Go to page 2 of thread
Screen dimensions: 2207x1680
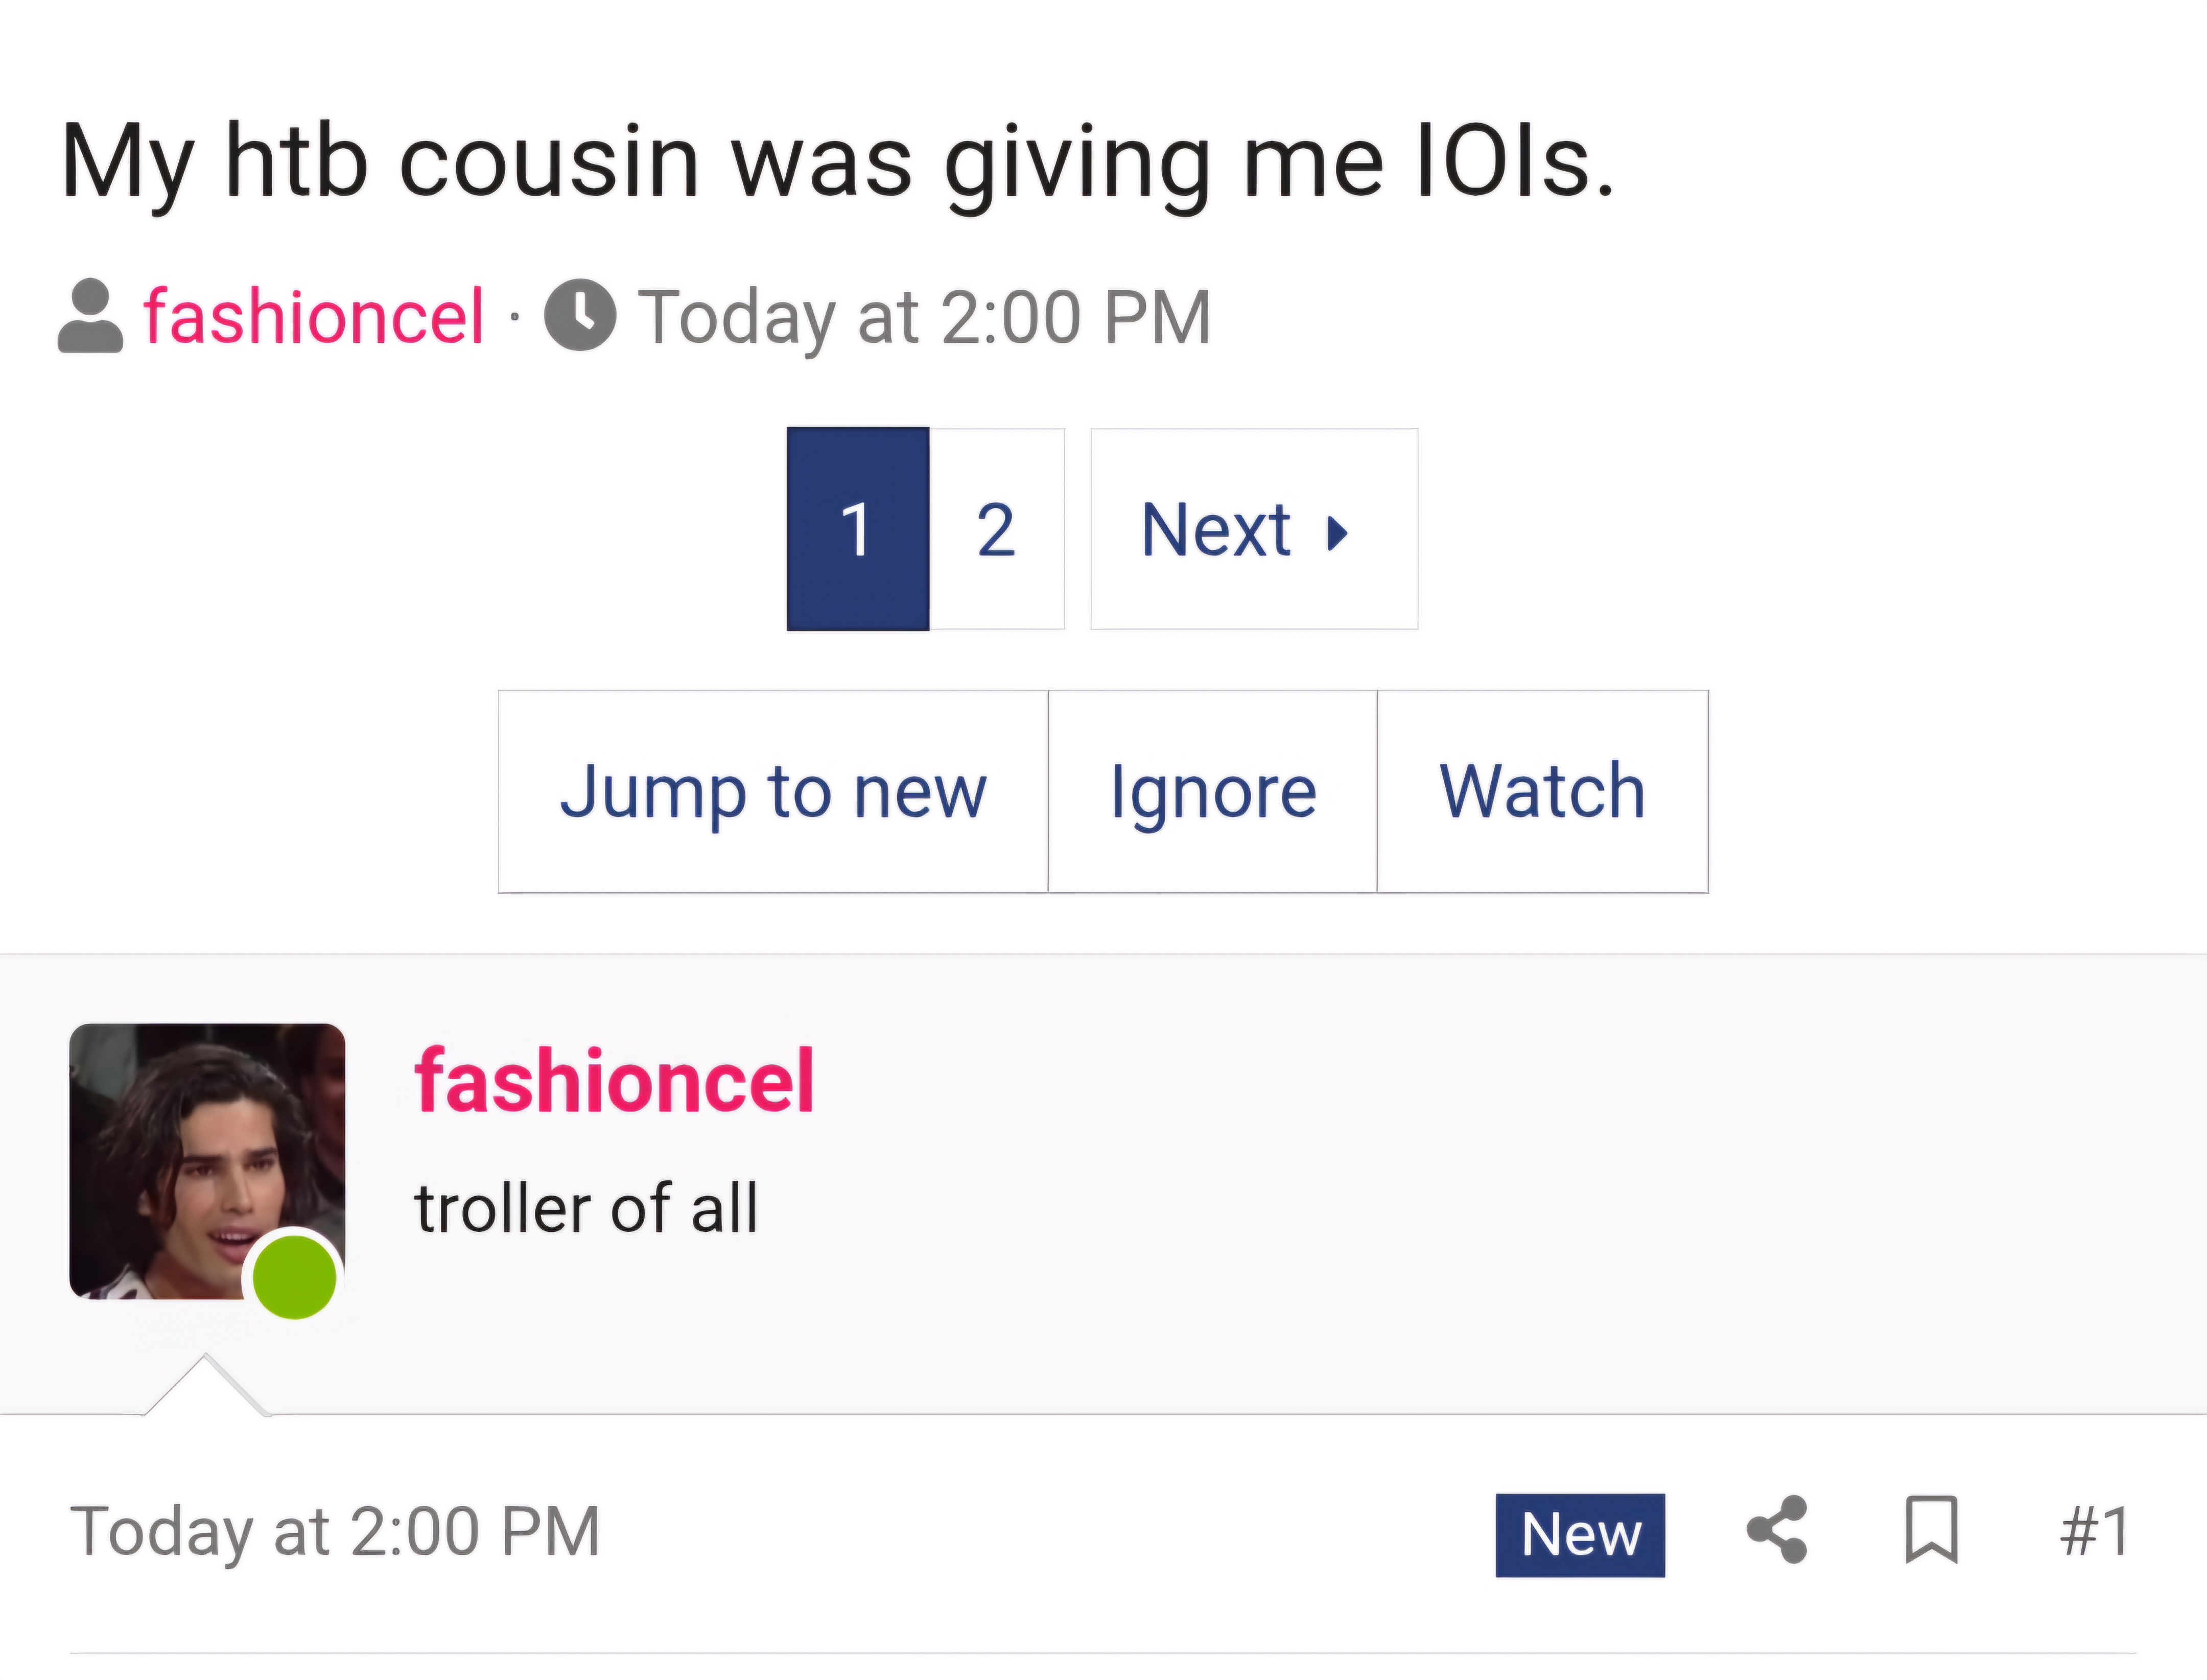996,529
